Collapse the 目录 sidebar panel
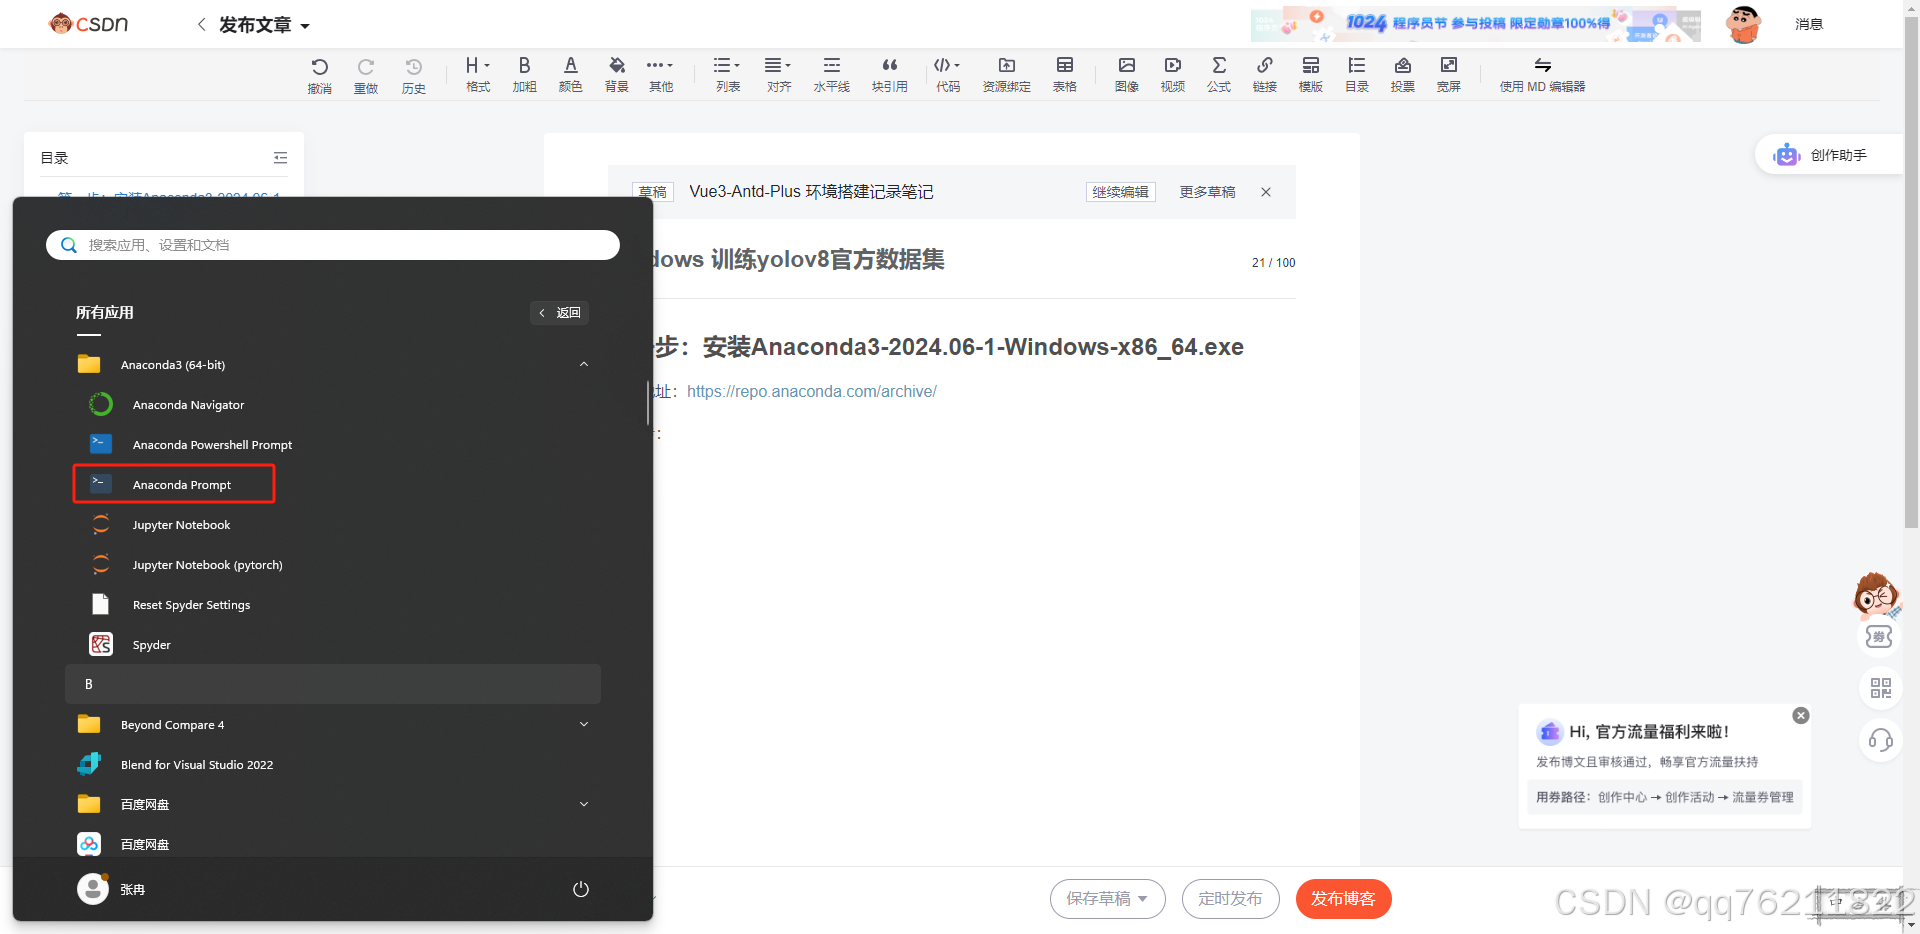The image size is (1920, 934). [x=280, y=158]
